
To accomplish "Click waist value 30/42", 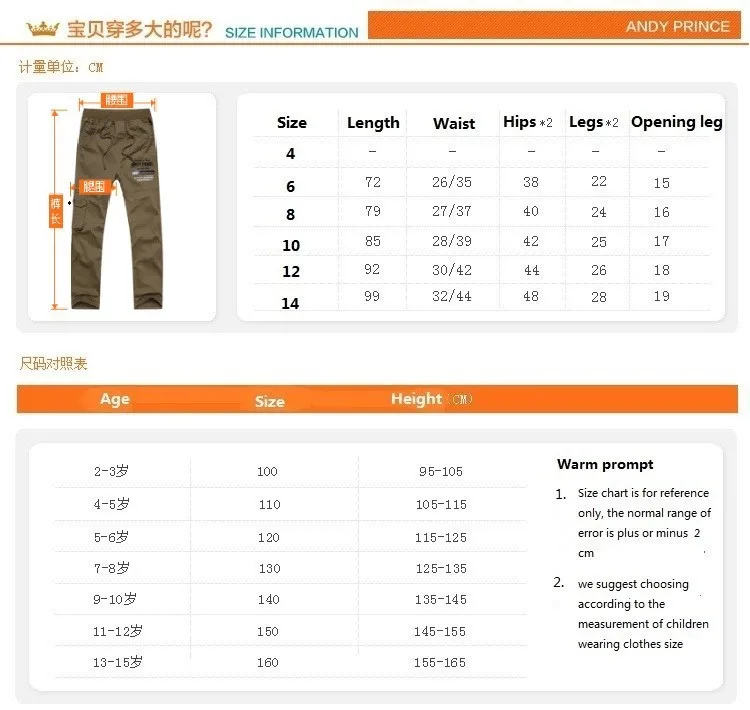I will (452, 270).
